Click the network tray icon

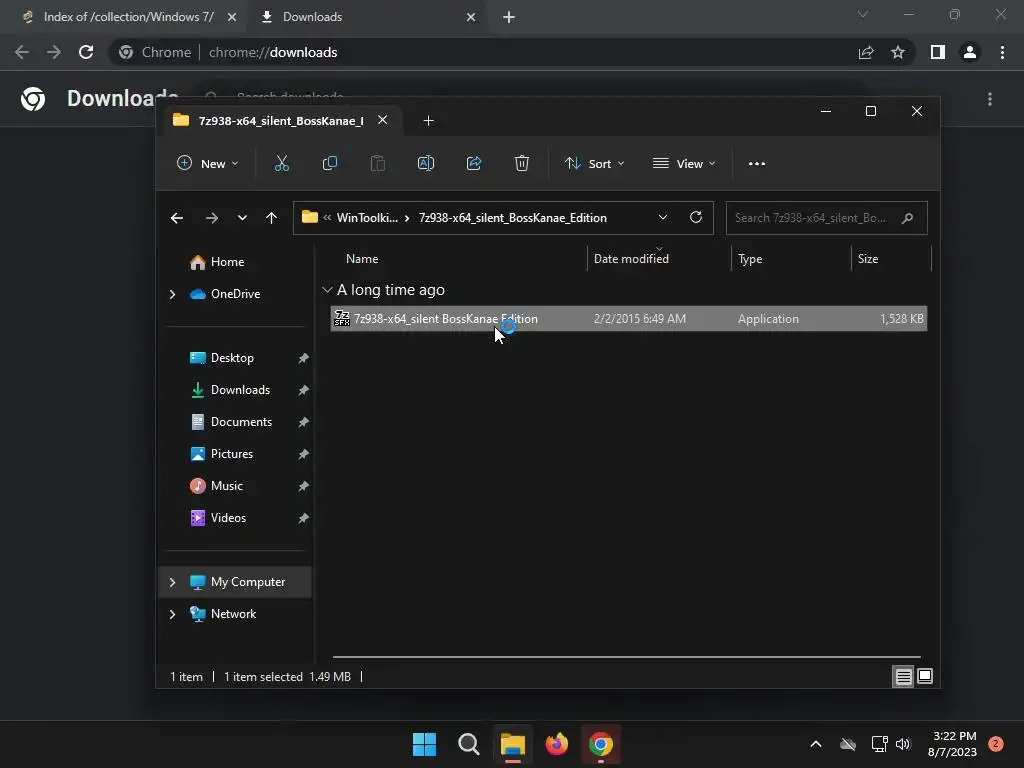click(x=879, y=744)
